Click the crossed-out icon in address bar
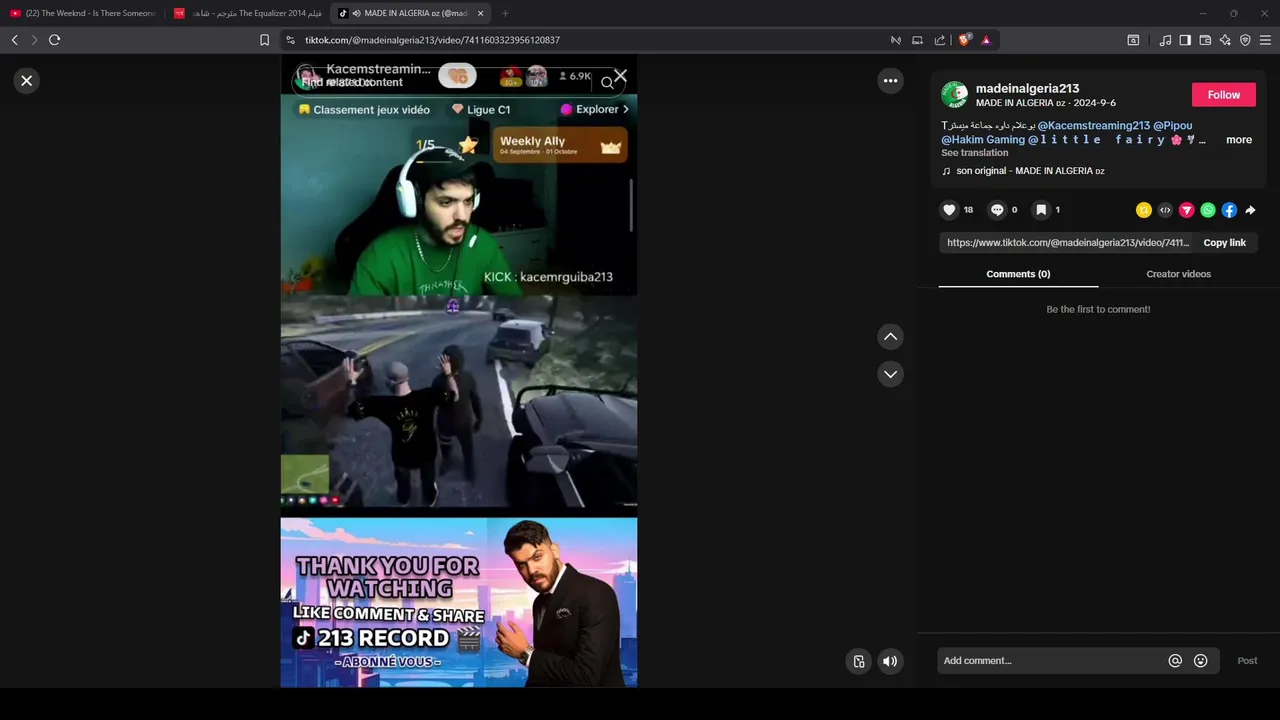 (x=896, y=40)
